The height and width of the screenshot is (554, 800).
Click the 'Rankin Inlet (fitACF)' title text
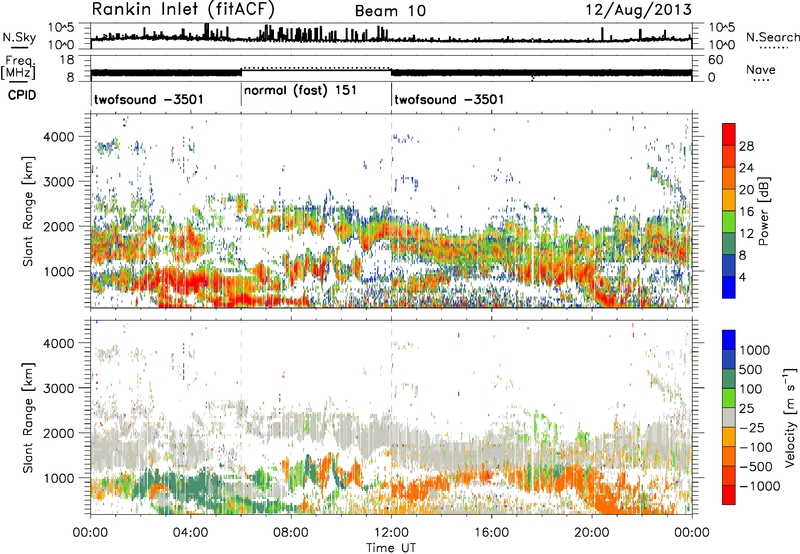(183, 9)
